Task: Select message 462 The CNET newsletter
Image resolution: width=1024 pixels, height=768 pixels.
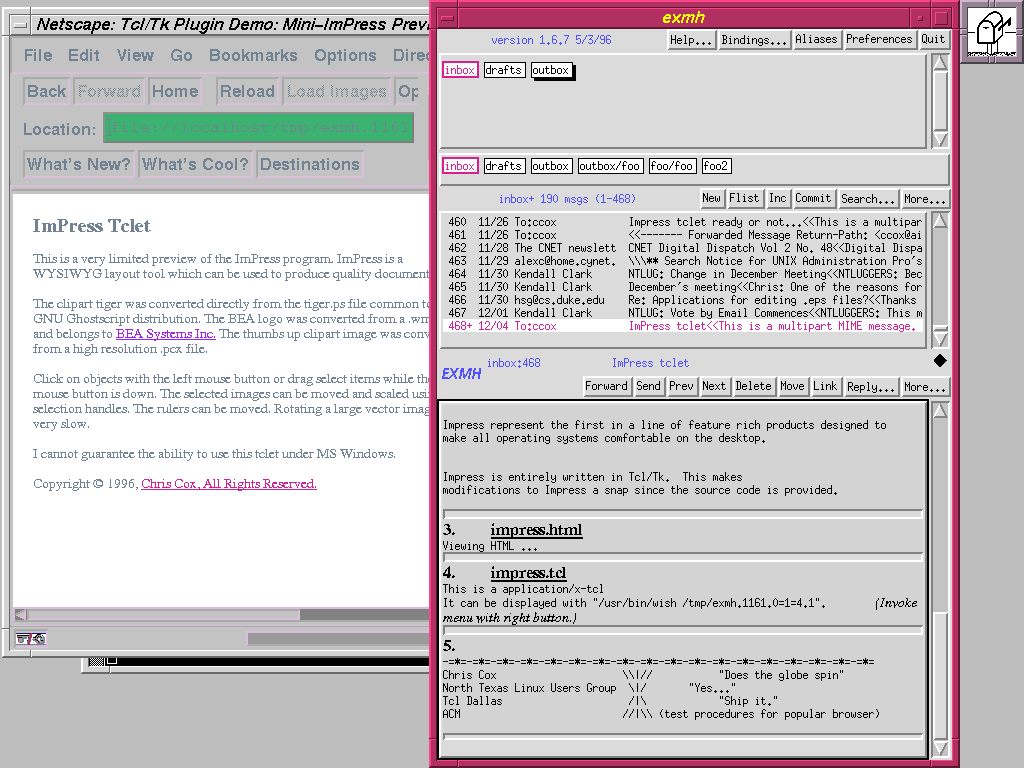Action: 683,248
